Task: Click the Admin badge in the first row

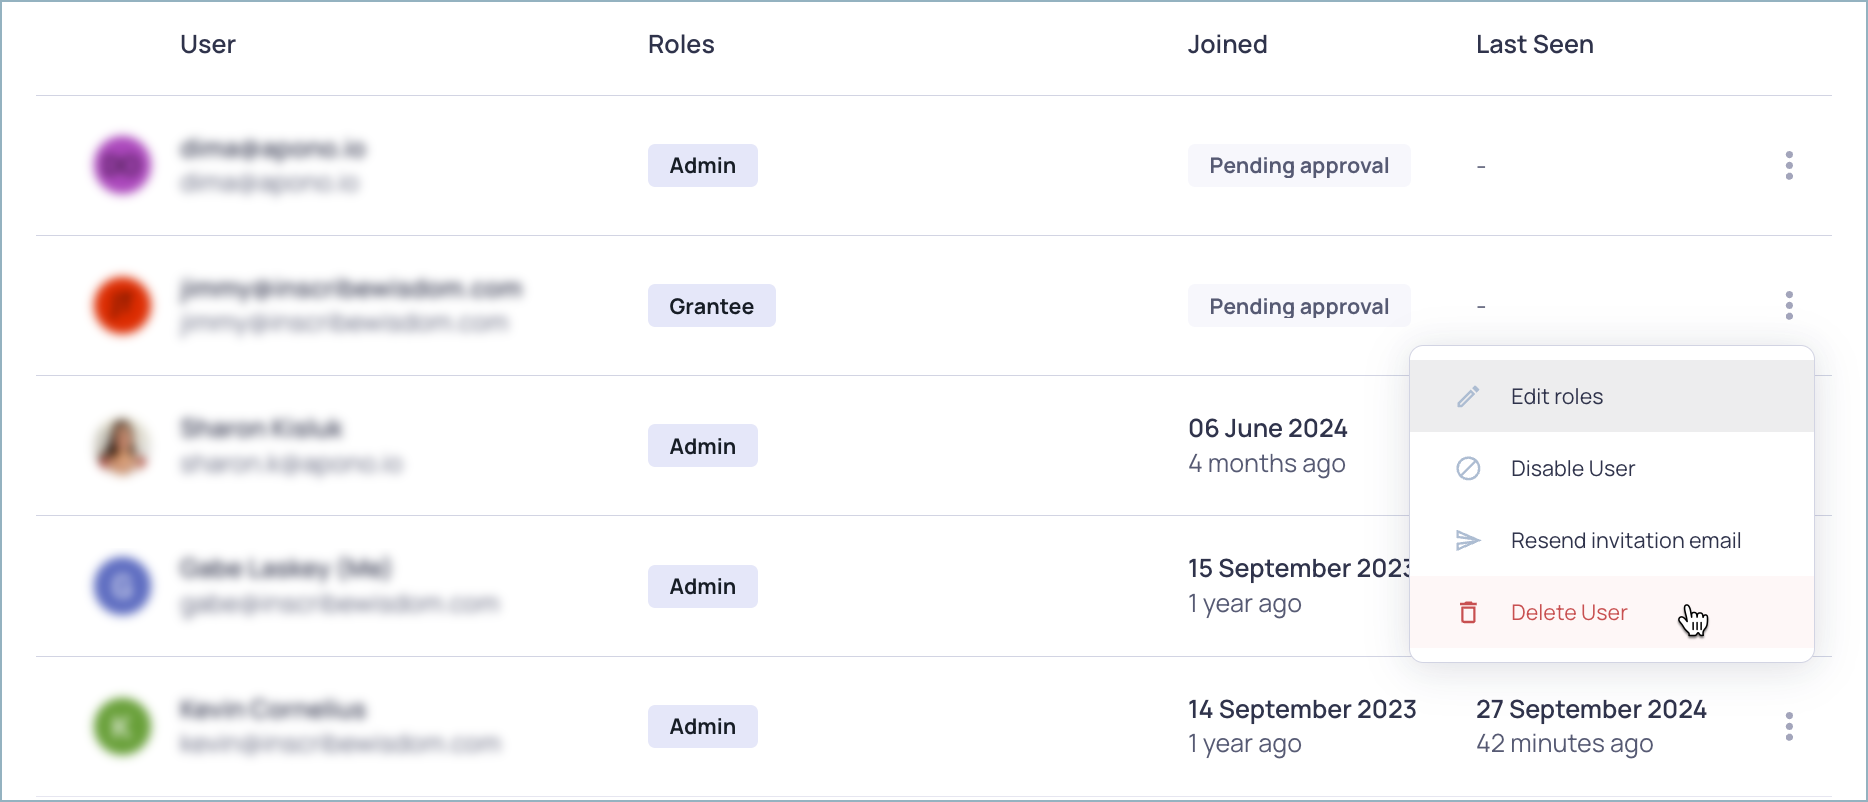Action: (x=702, y=166)
